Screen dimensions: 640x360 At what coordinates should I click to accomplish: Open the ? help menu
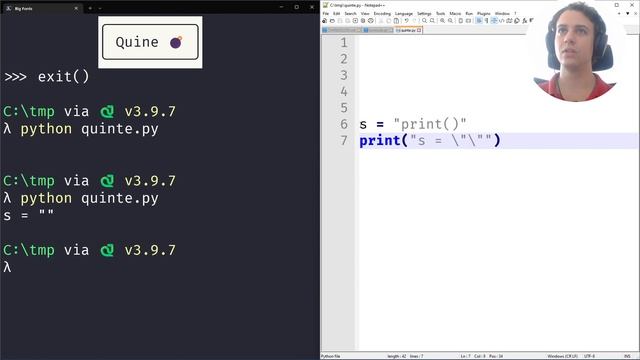[516, 13]
